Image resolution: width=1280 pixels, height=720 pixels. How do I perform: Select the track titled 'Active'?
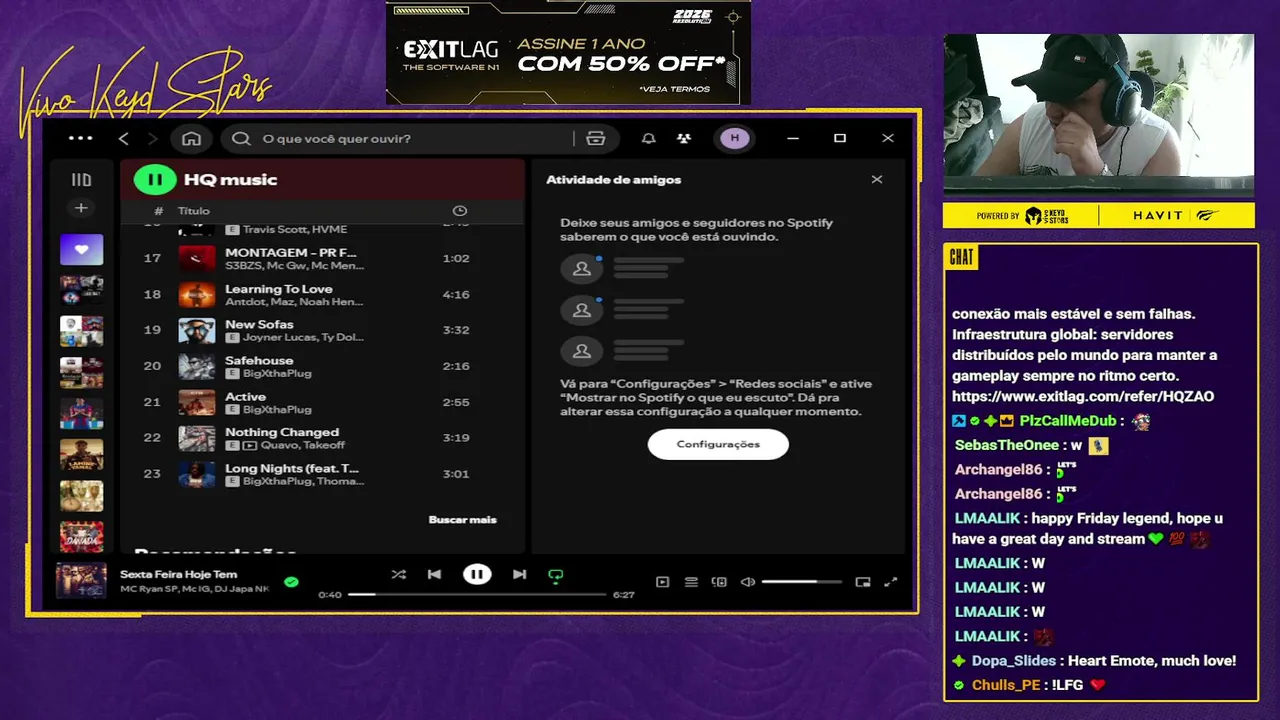click(323, 402)
